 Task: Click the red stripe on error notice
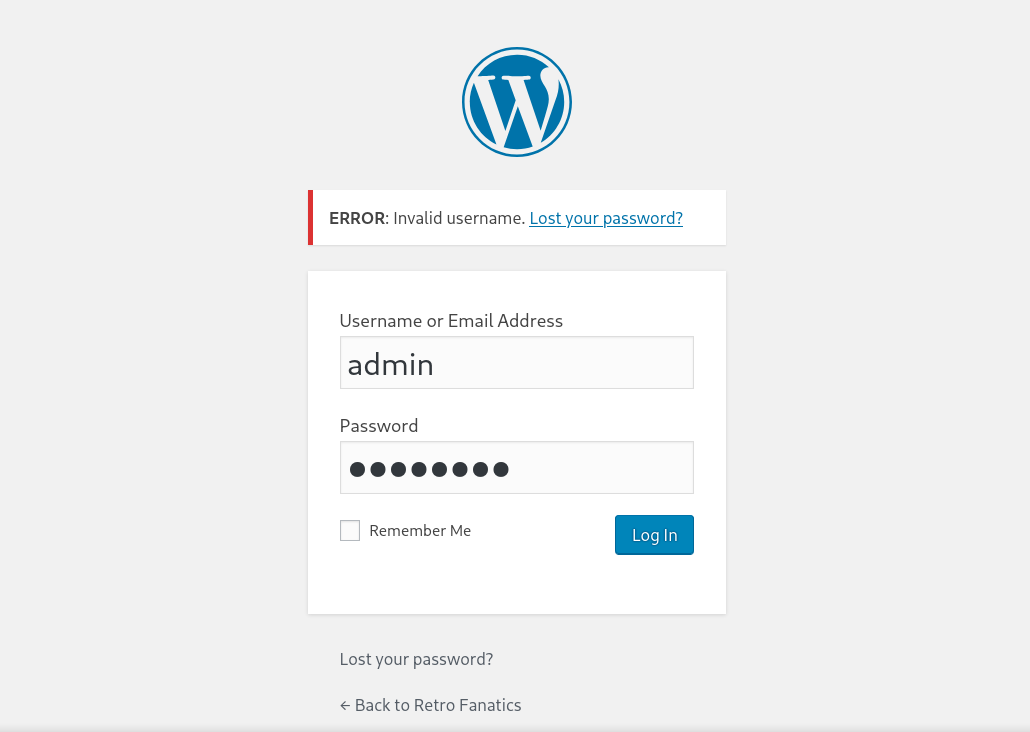(311, 218)
